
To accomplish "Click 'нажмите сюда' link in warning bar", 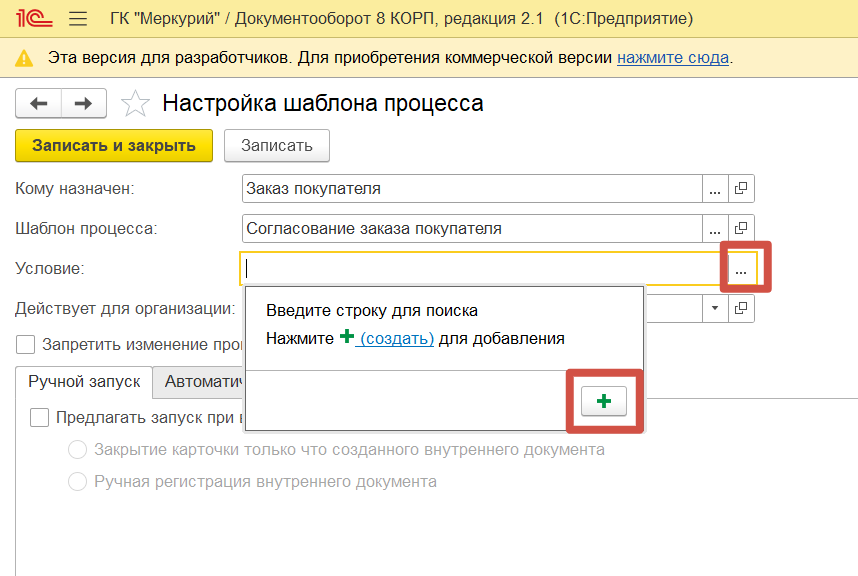I will (672, 57).
